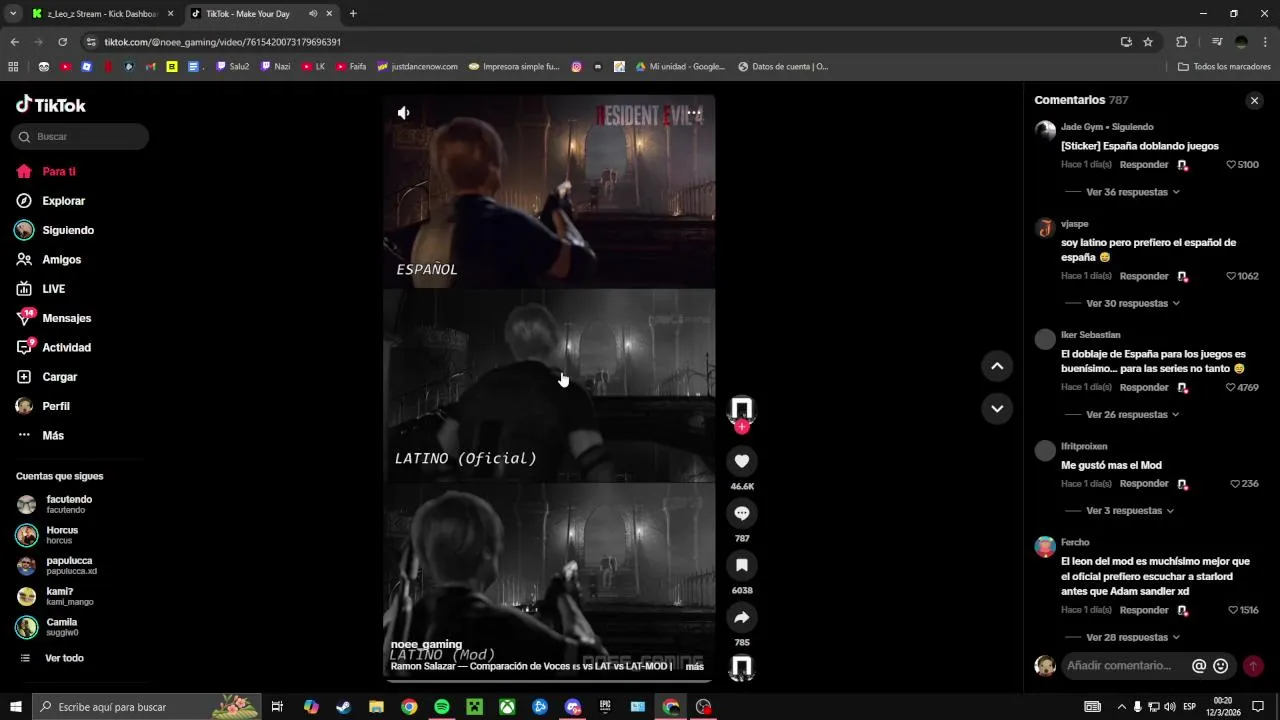Like Jade Gym's comment with 5100 likes
The width and height of the screenshot is (1280, 720).
pyautogui.click(x=1231, y=165)
